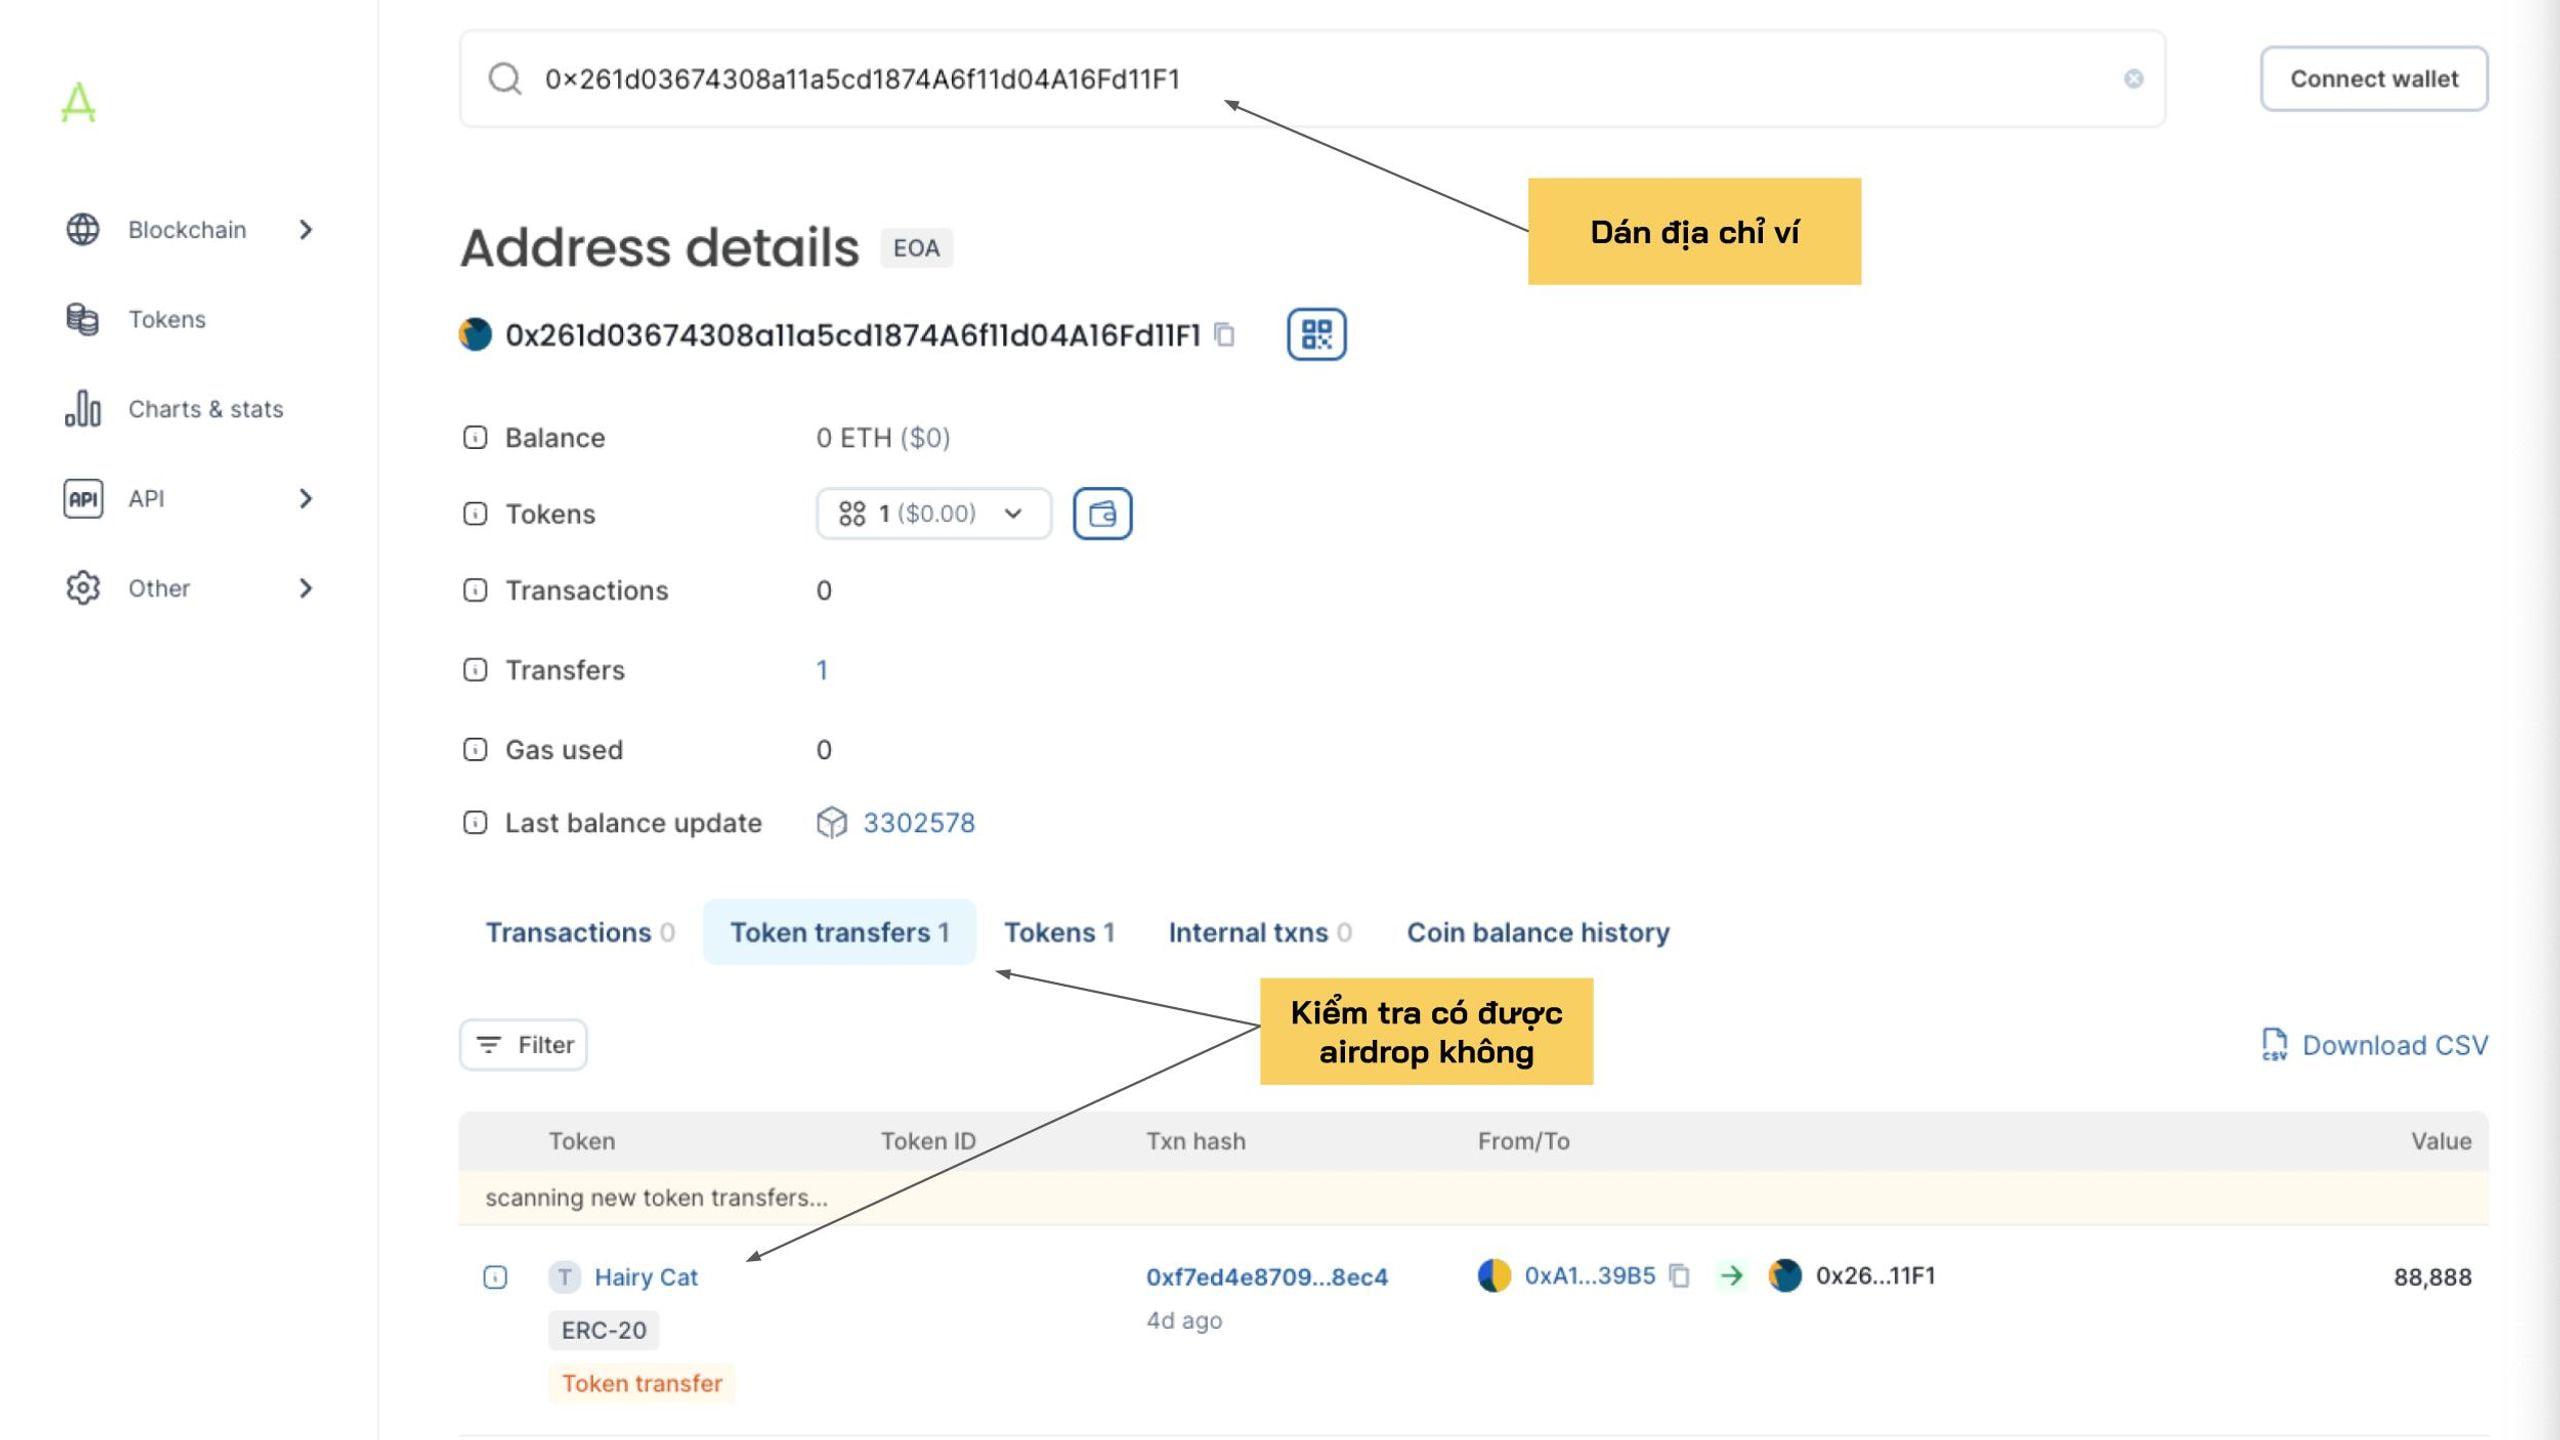
Task: Click the API icon in sidebar
Action: click(x=81, y=498)
